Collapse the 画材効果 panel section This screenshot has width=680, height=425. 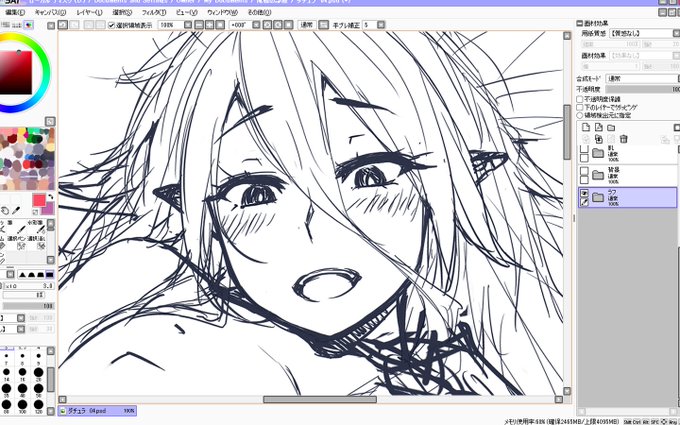(579, 23)
